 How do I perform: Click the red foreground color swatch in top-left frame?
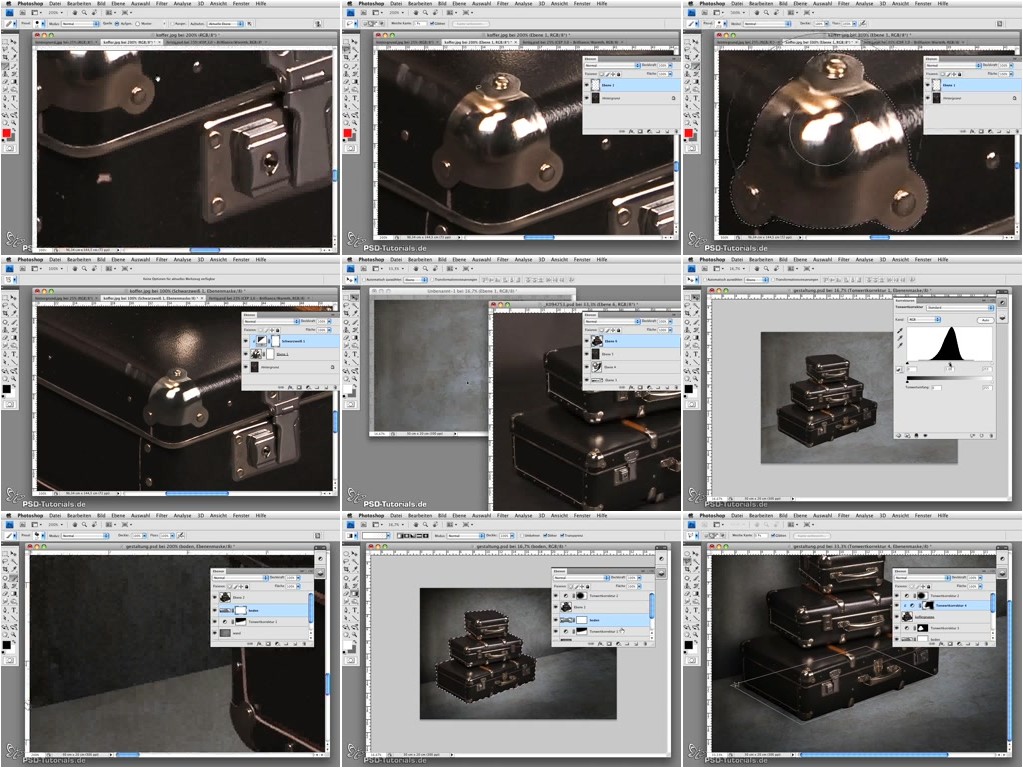tap(7, 132)
